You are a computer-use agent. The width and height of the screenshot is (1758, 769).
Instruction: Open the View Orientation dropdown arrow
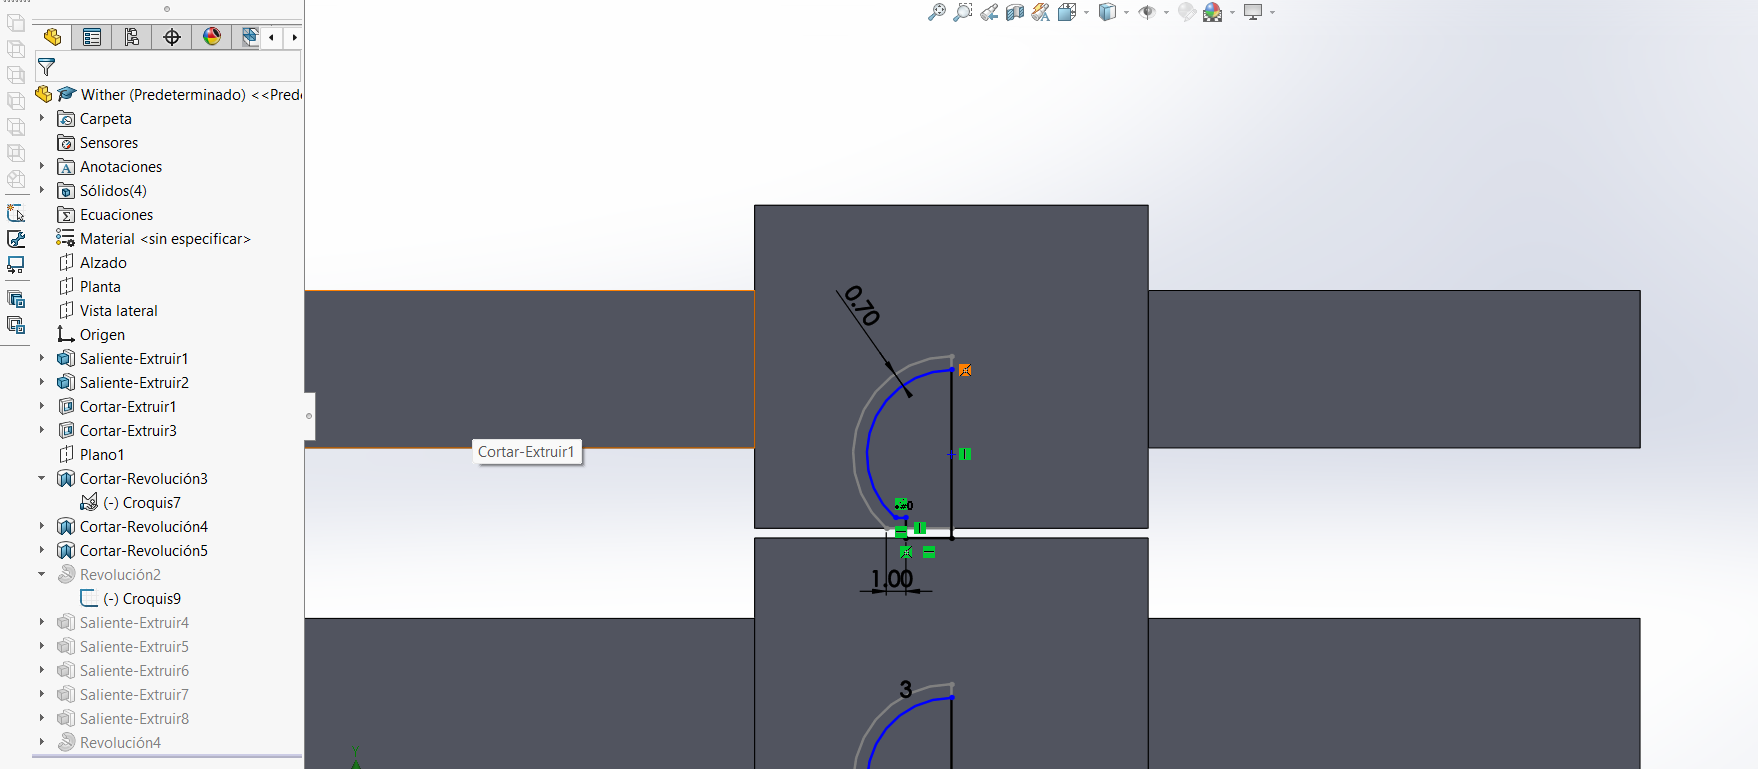[1086, 13]
